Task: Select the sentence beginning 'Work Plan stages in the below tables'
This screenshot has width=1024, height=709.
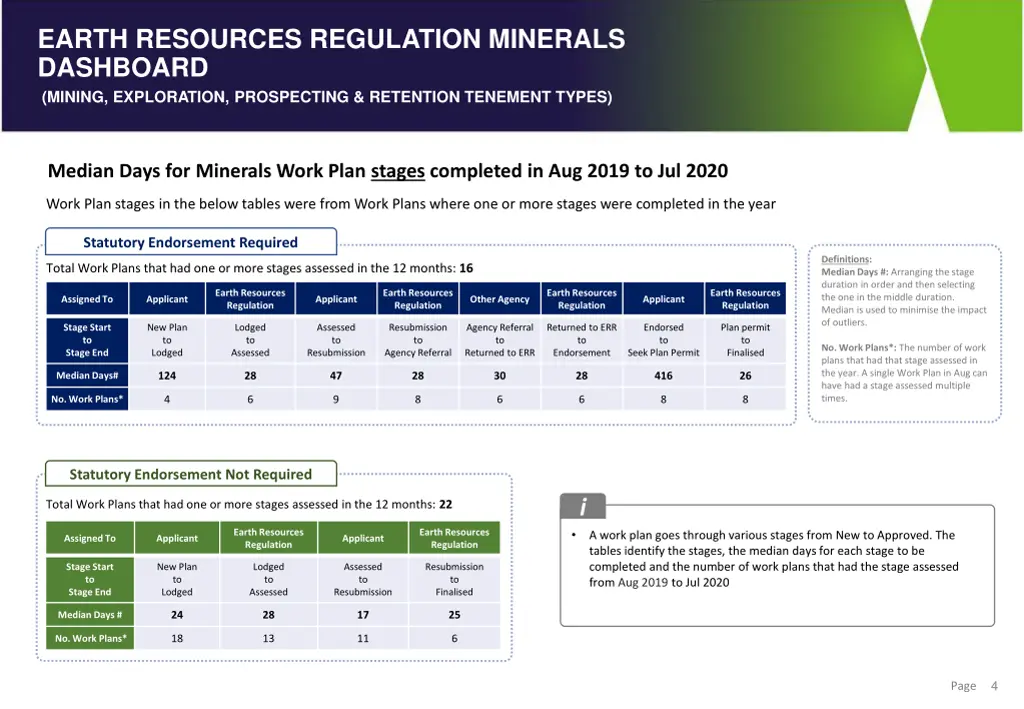Action: [411, 204]
